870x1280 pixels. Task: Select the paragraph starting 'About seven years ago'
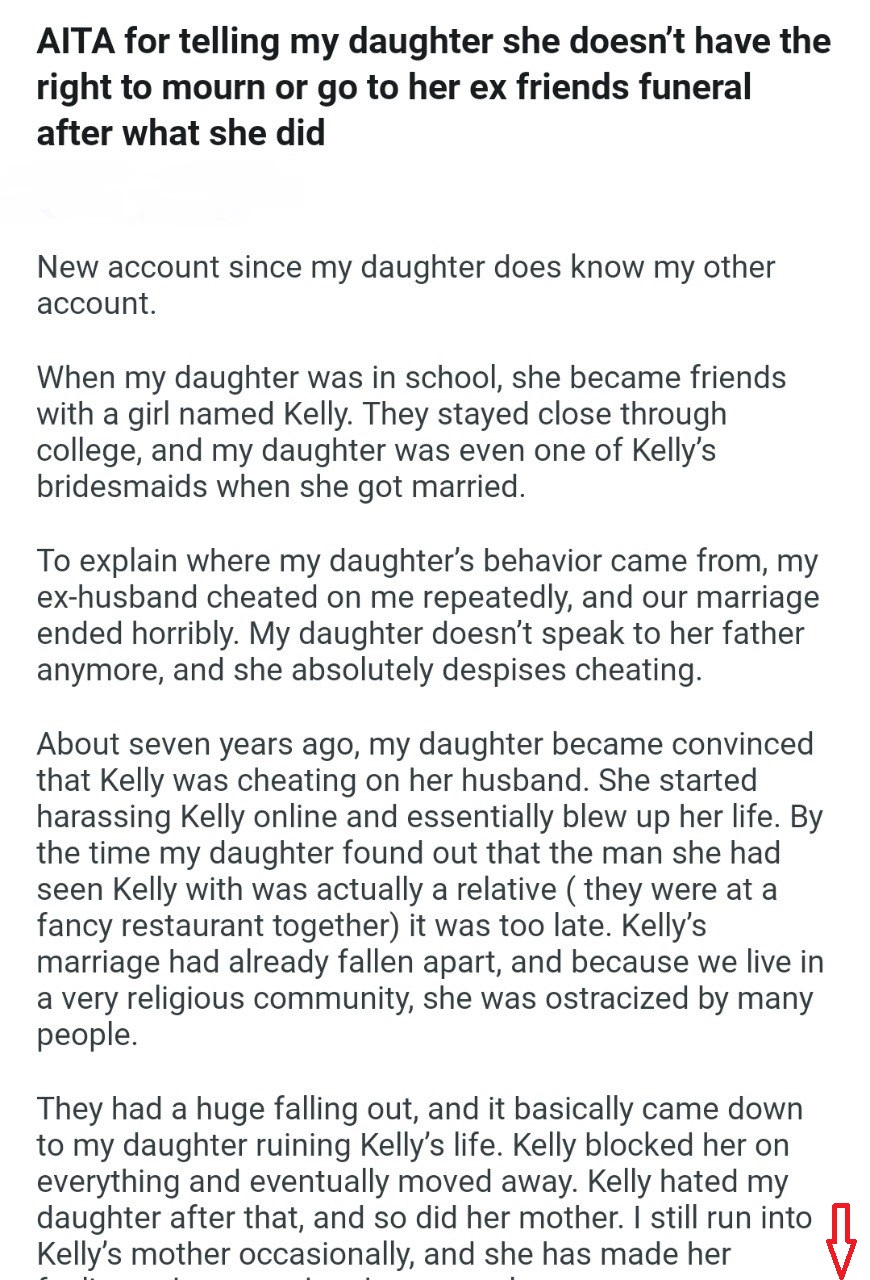pos(430,889)
